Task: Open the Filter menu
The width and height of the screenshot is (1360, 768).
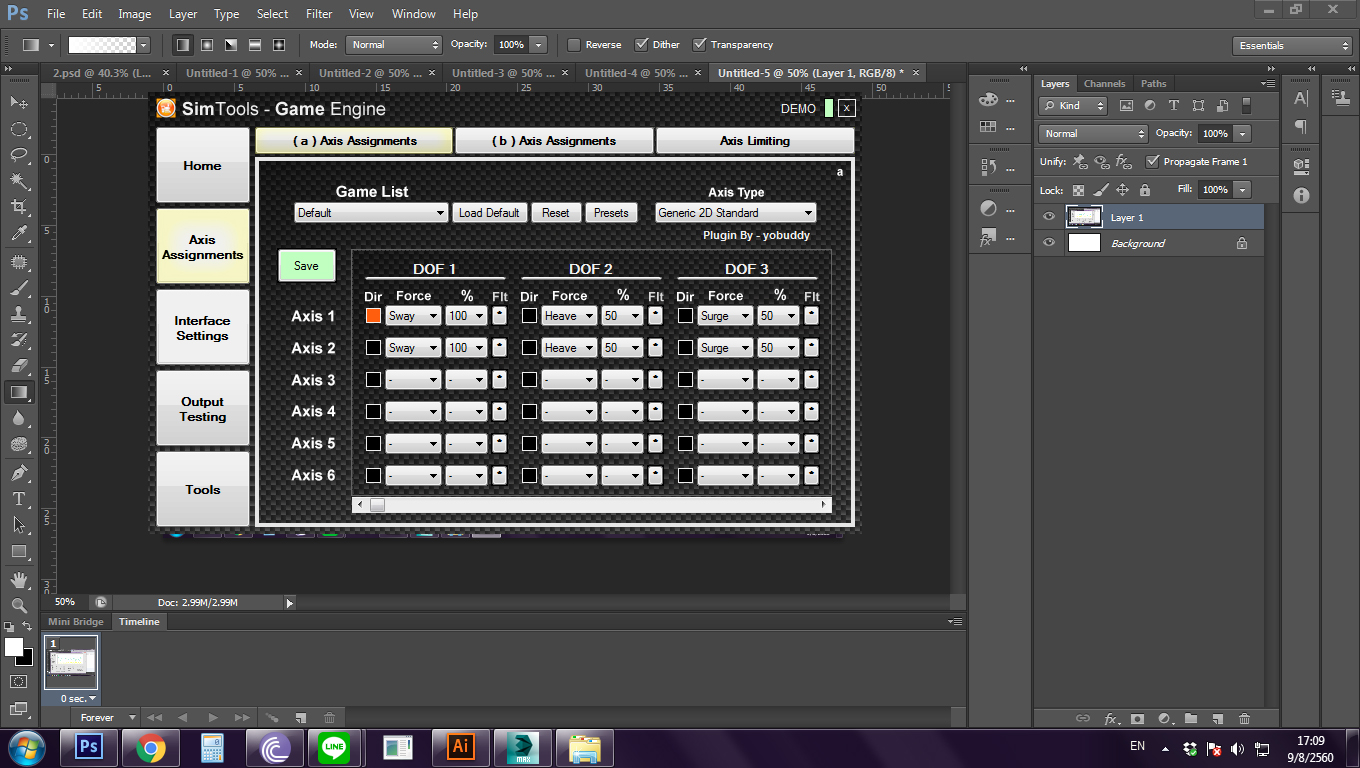Action: [319, 14]
